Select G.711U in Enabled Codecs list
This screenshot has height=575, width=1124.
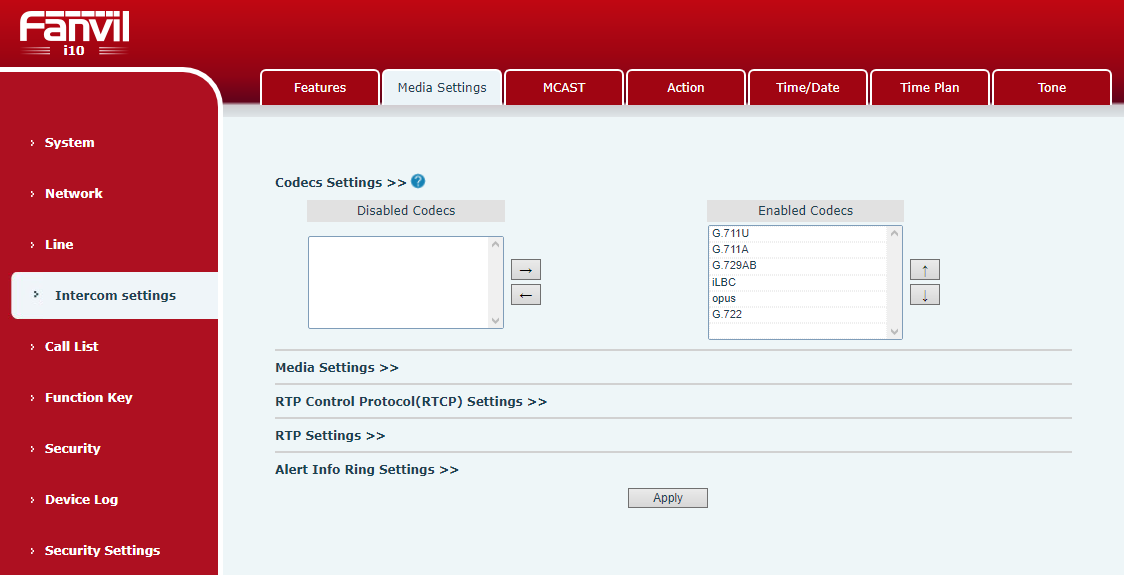(731, 234)
